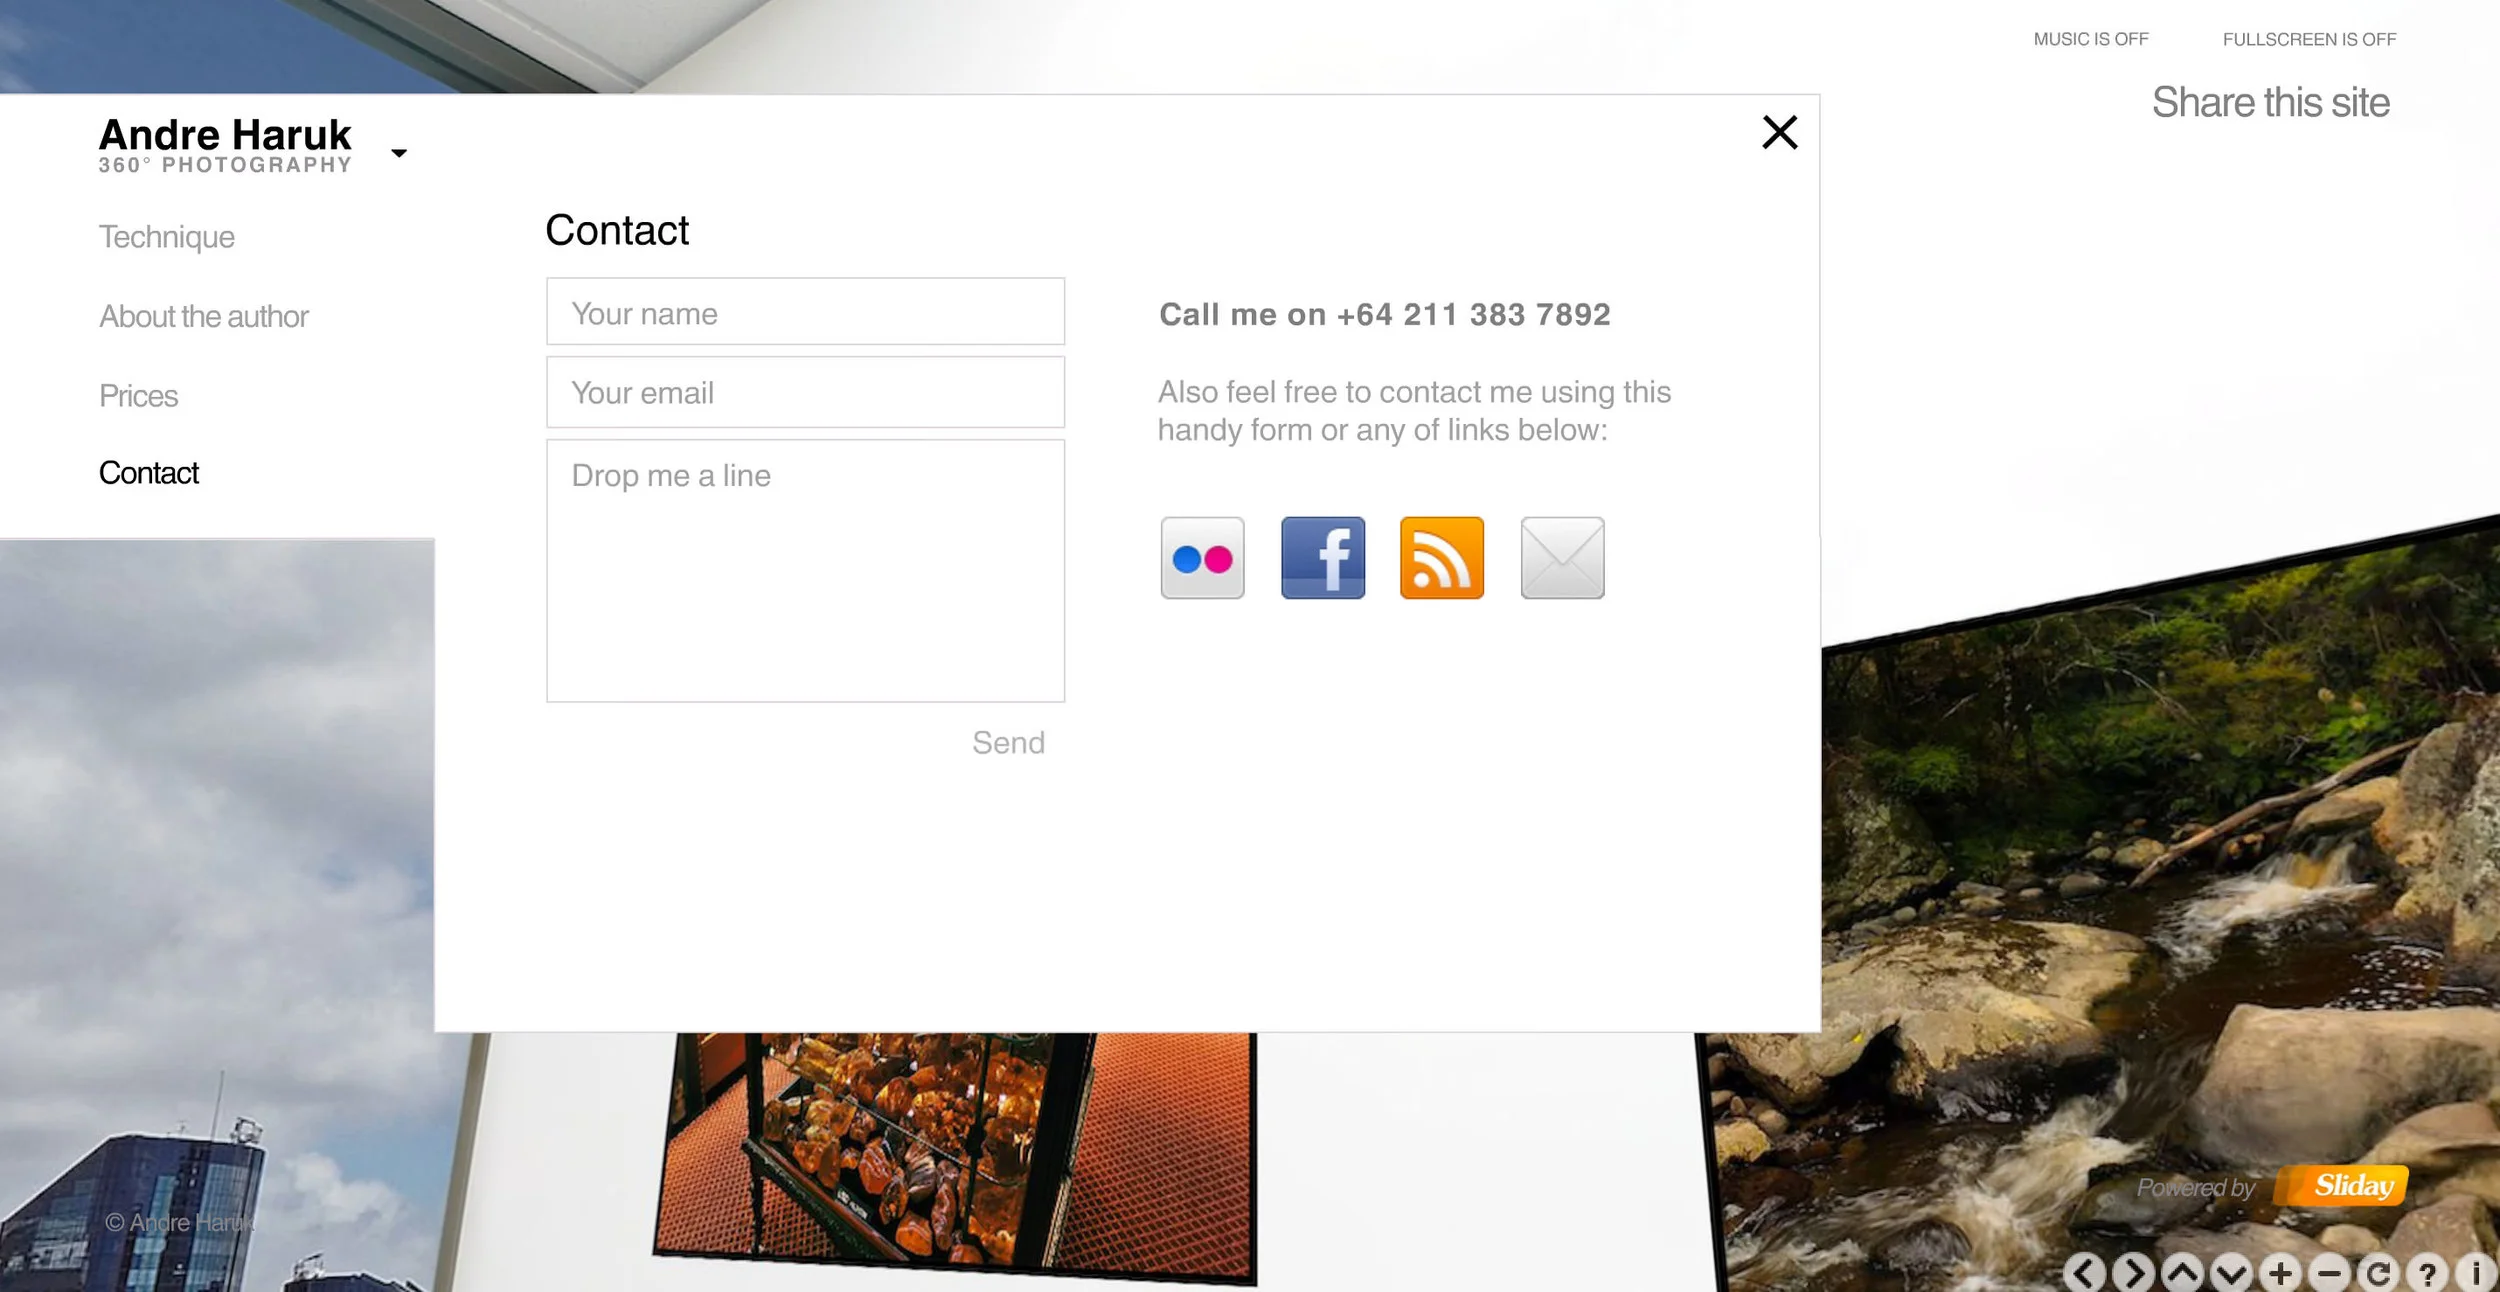The width and height of the screenshot is (2500, 1292).
Task: Click the phone number +64 211 383 7892
Action: [1473, 315]
